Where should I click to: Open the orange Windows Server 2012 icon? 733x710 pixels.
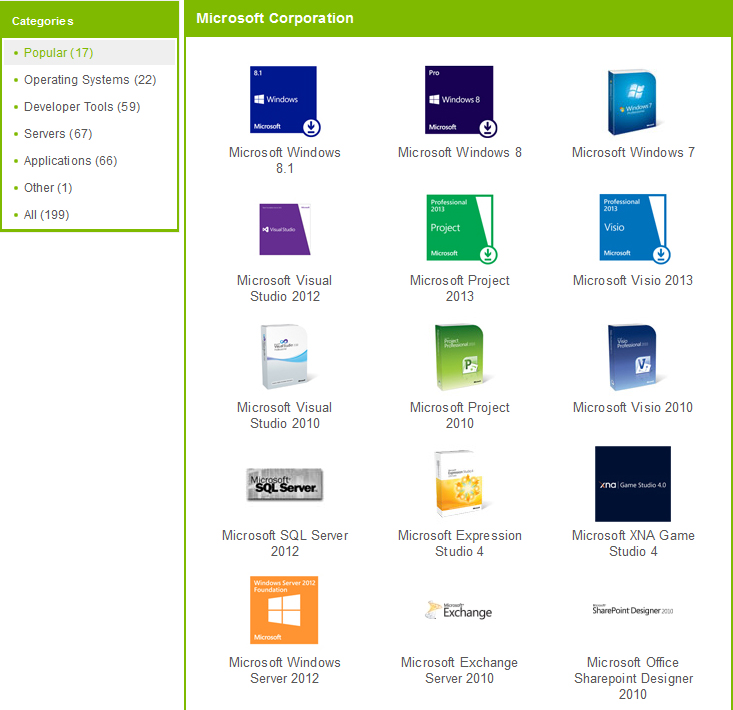click(284, 610)
